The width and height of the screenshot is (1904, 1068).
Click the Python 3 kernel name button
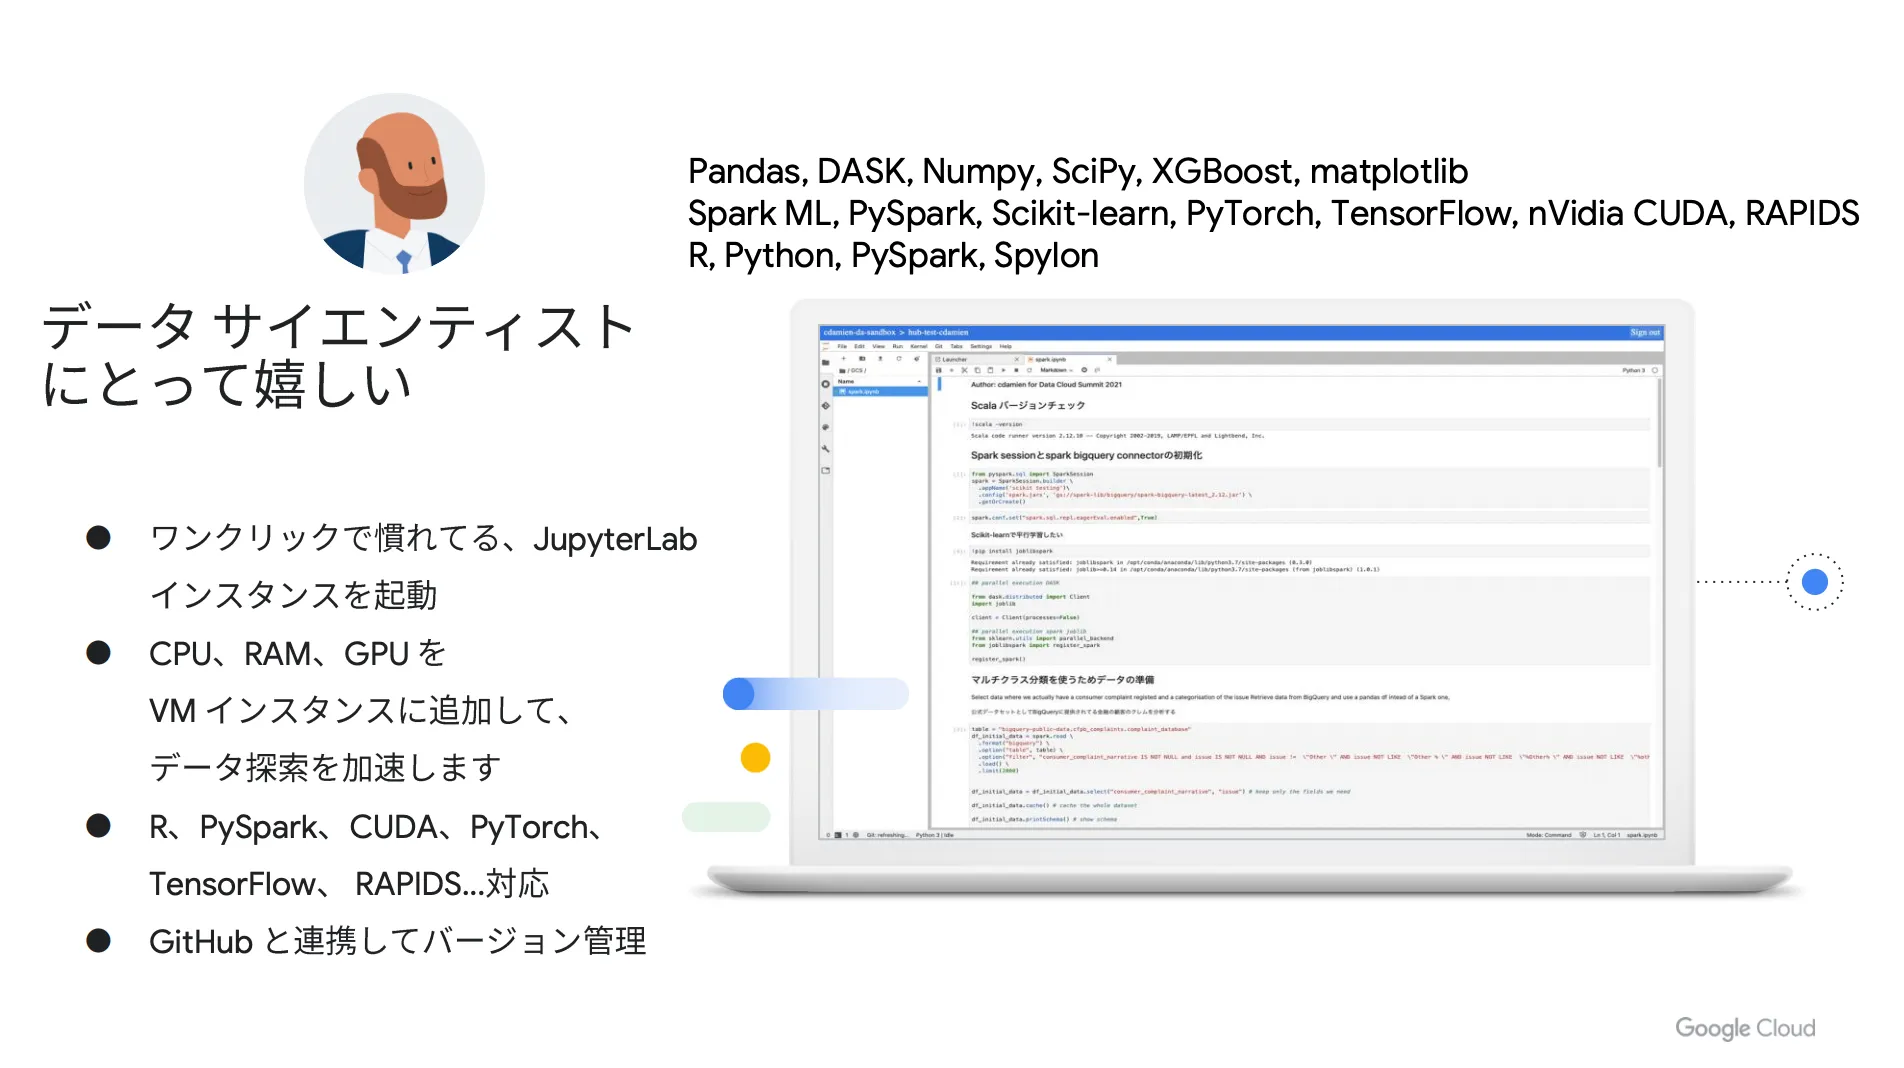point(1634,370)
